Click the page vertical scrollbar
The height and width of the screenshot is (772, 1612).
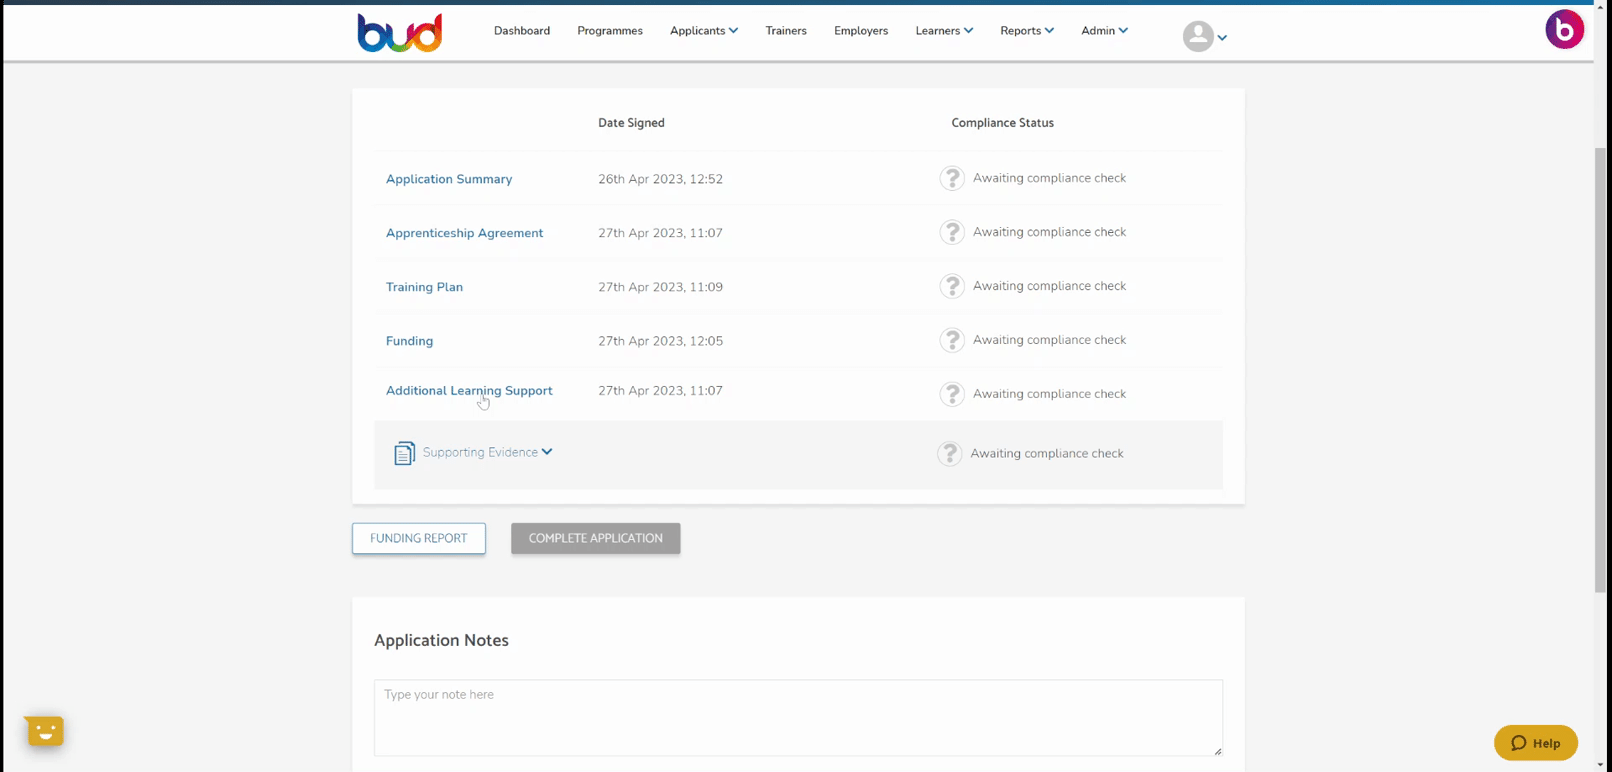pos(1601,370)
